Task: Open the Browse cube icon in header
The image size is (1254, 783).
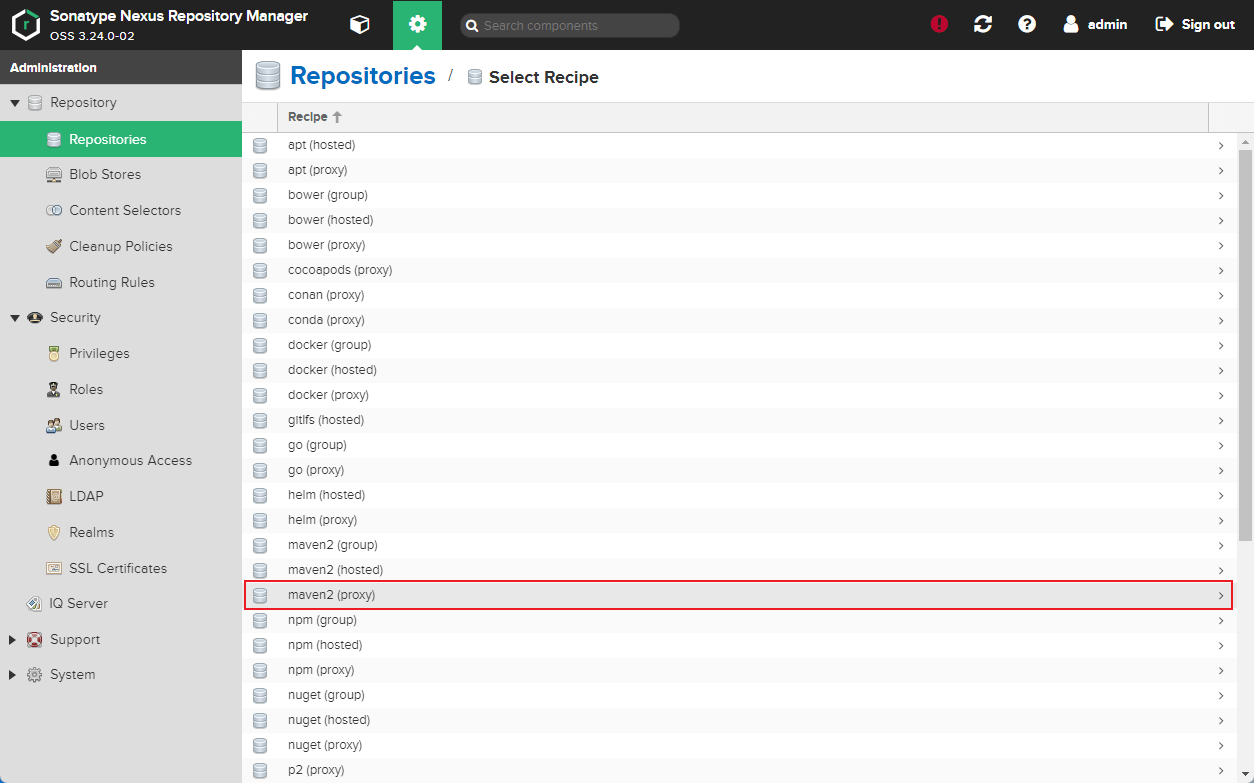Action: tap(360, 25)
